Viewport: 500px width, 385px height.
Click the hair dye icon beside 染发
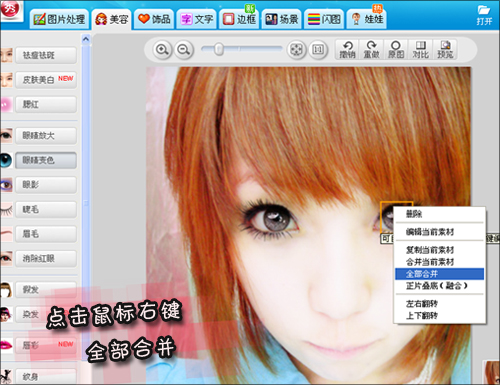click(x=6, y=314)
